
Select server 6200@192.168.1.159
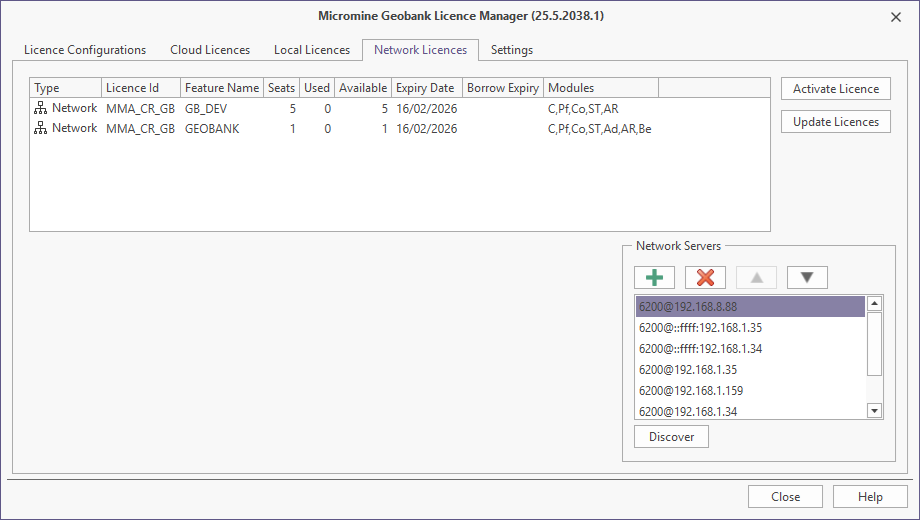(x=750, y=390)
